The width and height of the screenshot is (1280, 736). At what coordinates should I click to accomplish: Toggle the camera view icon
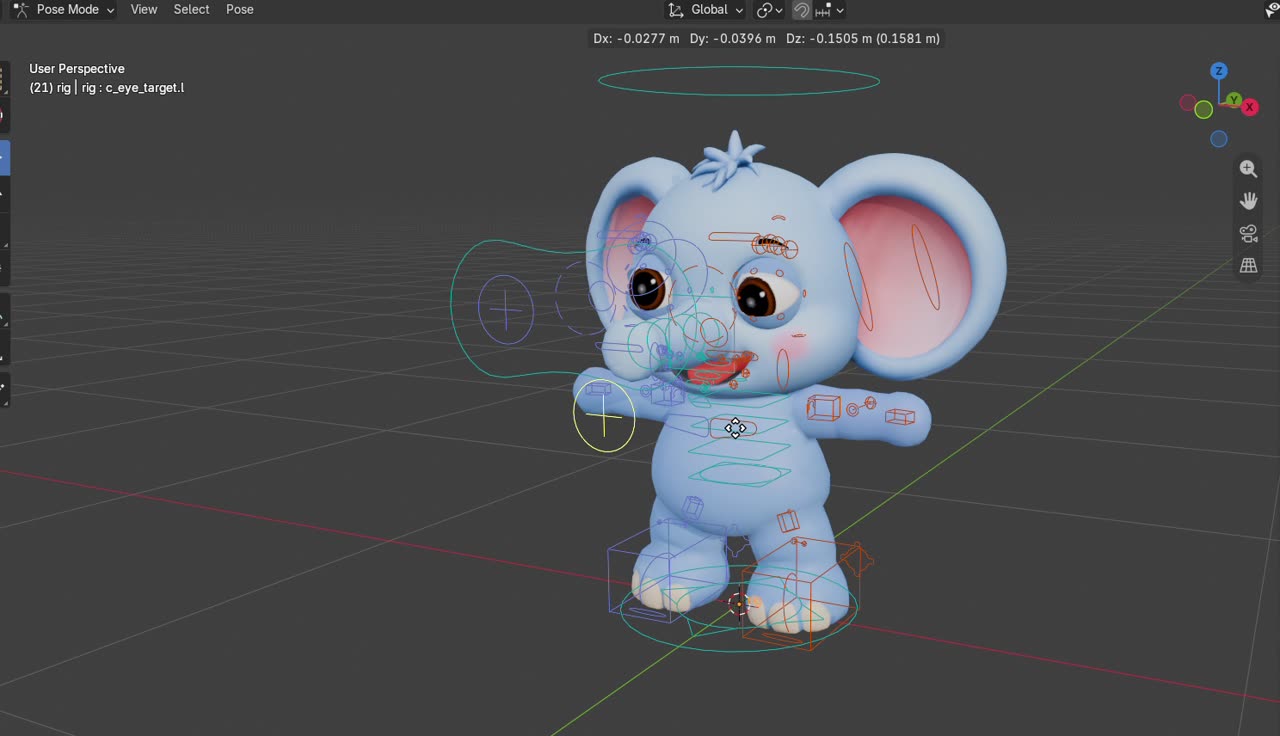coord(1248,233)
